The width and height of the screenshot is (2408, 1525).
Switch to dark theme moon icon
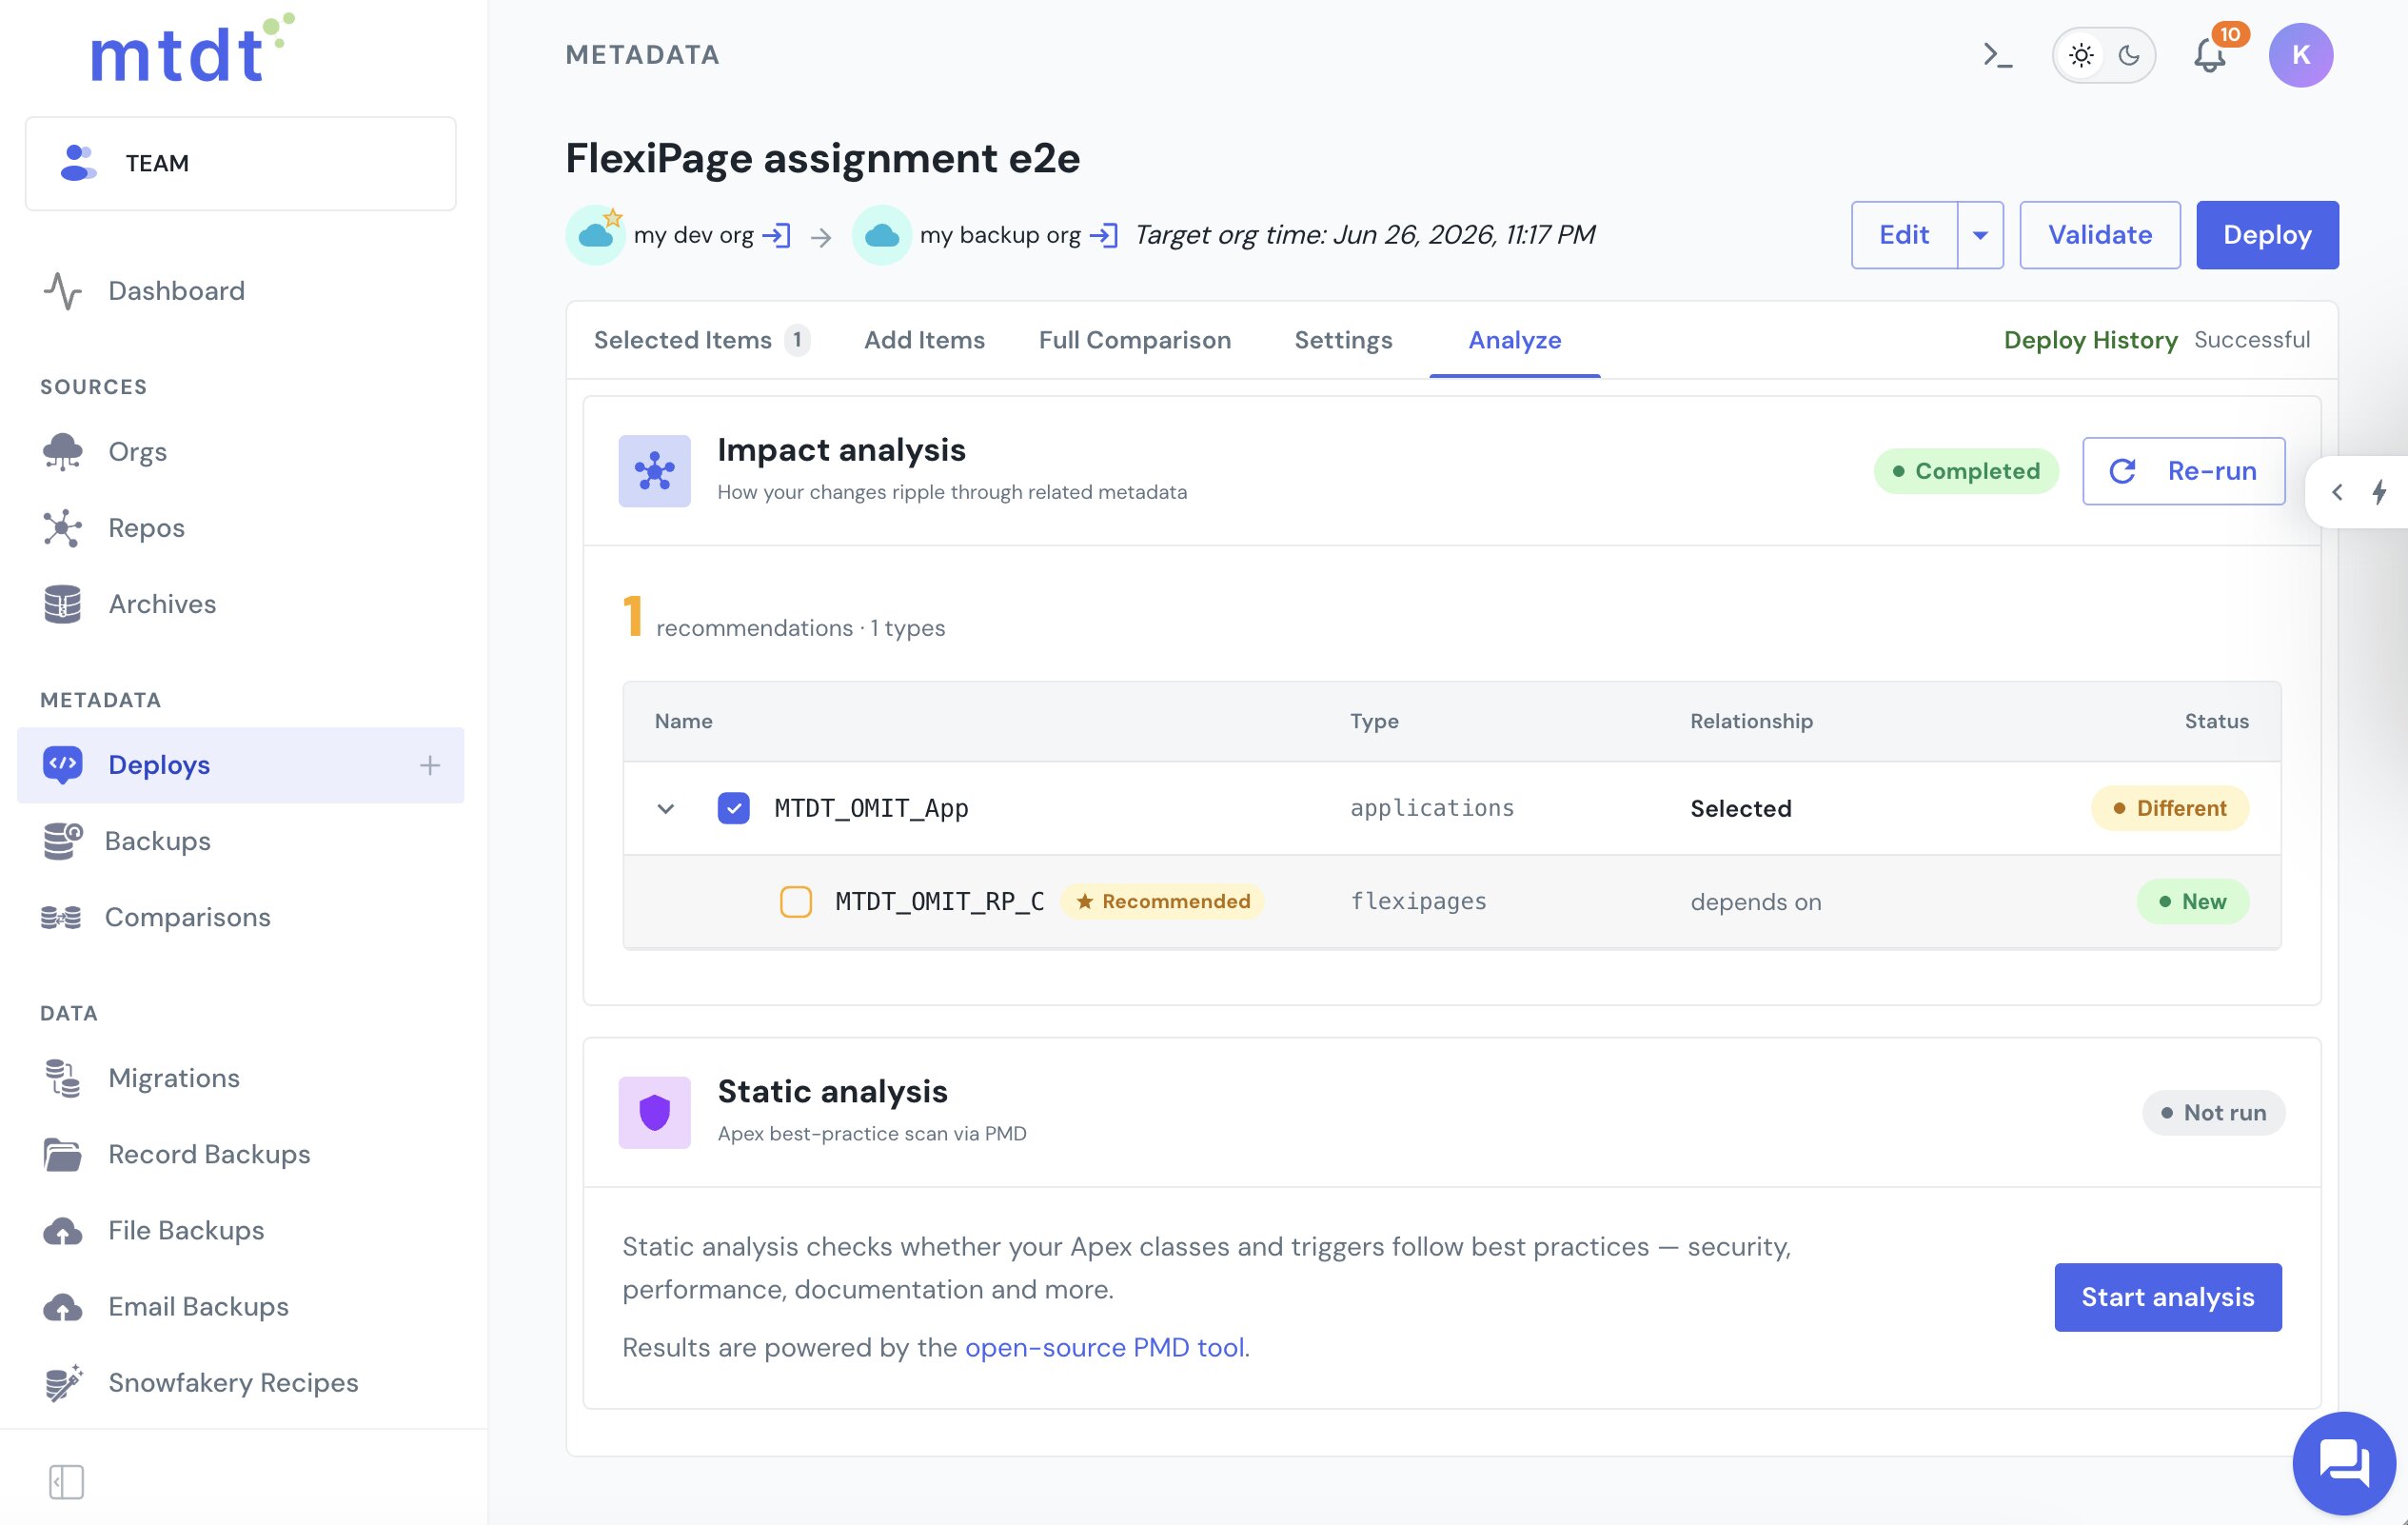coord(2129,55)
